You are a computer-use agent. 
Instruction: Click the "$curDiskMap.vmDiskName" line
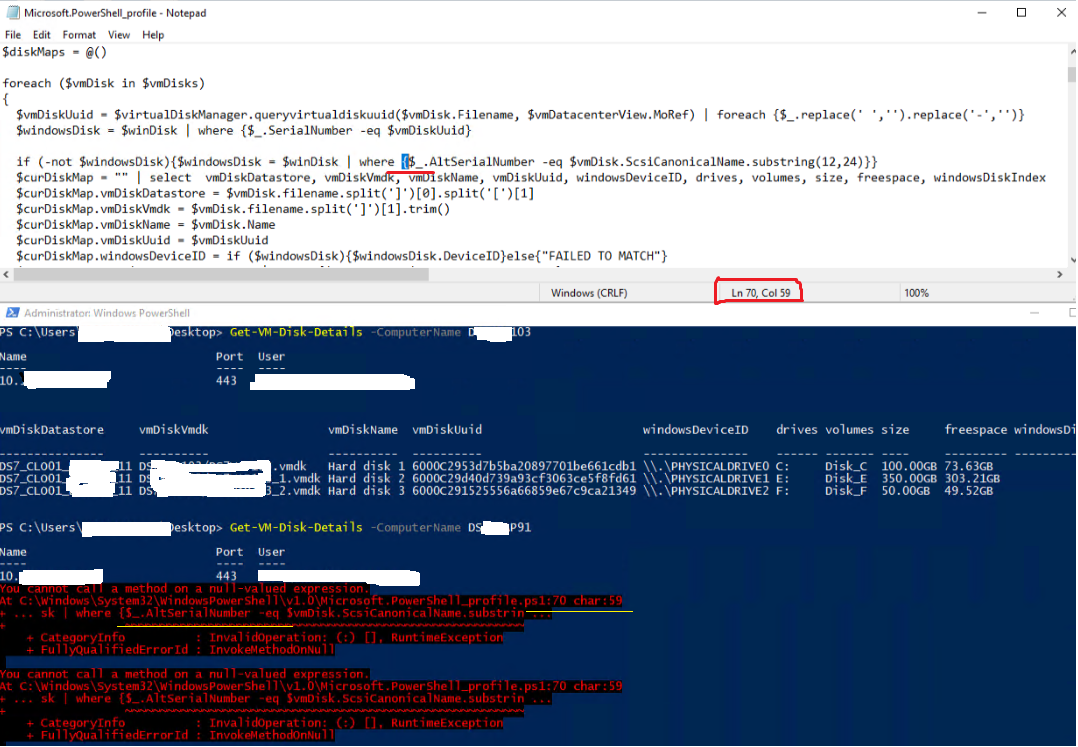pyautogui.click(x=146, y=225)
